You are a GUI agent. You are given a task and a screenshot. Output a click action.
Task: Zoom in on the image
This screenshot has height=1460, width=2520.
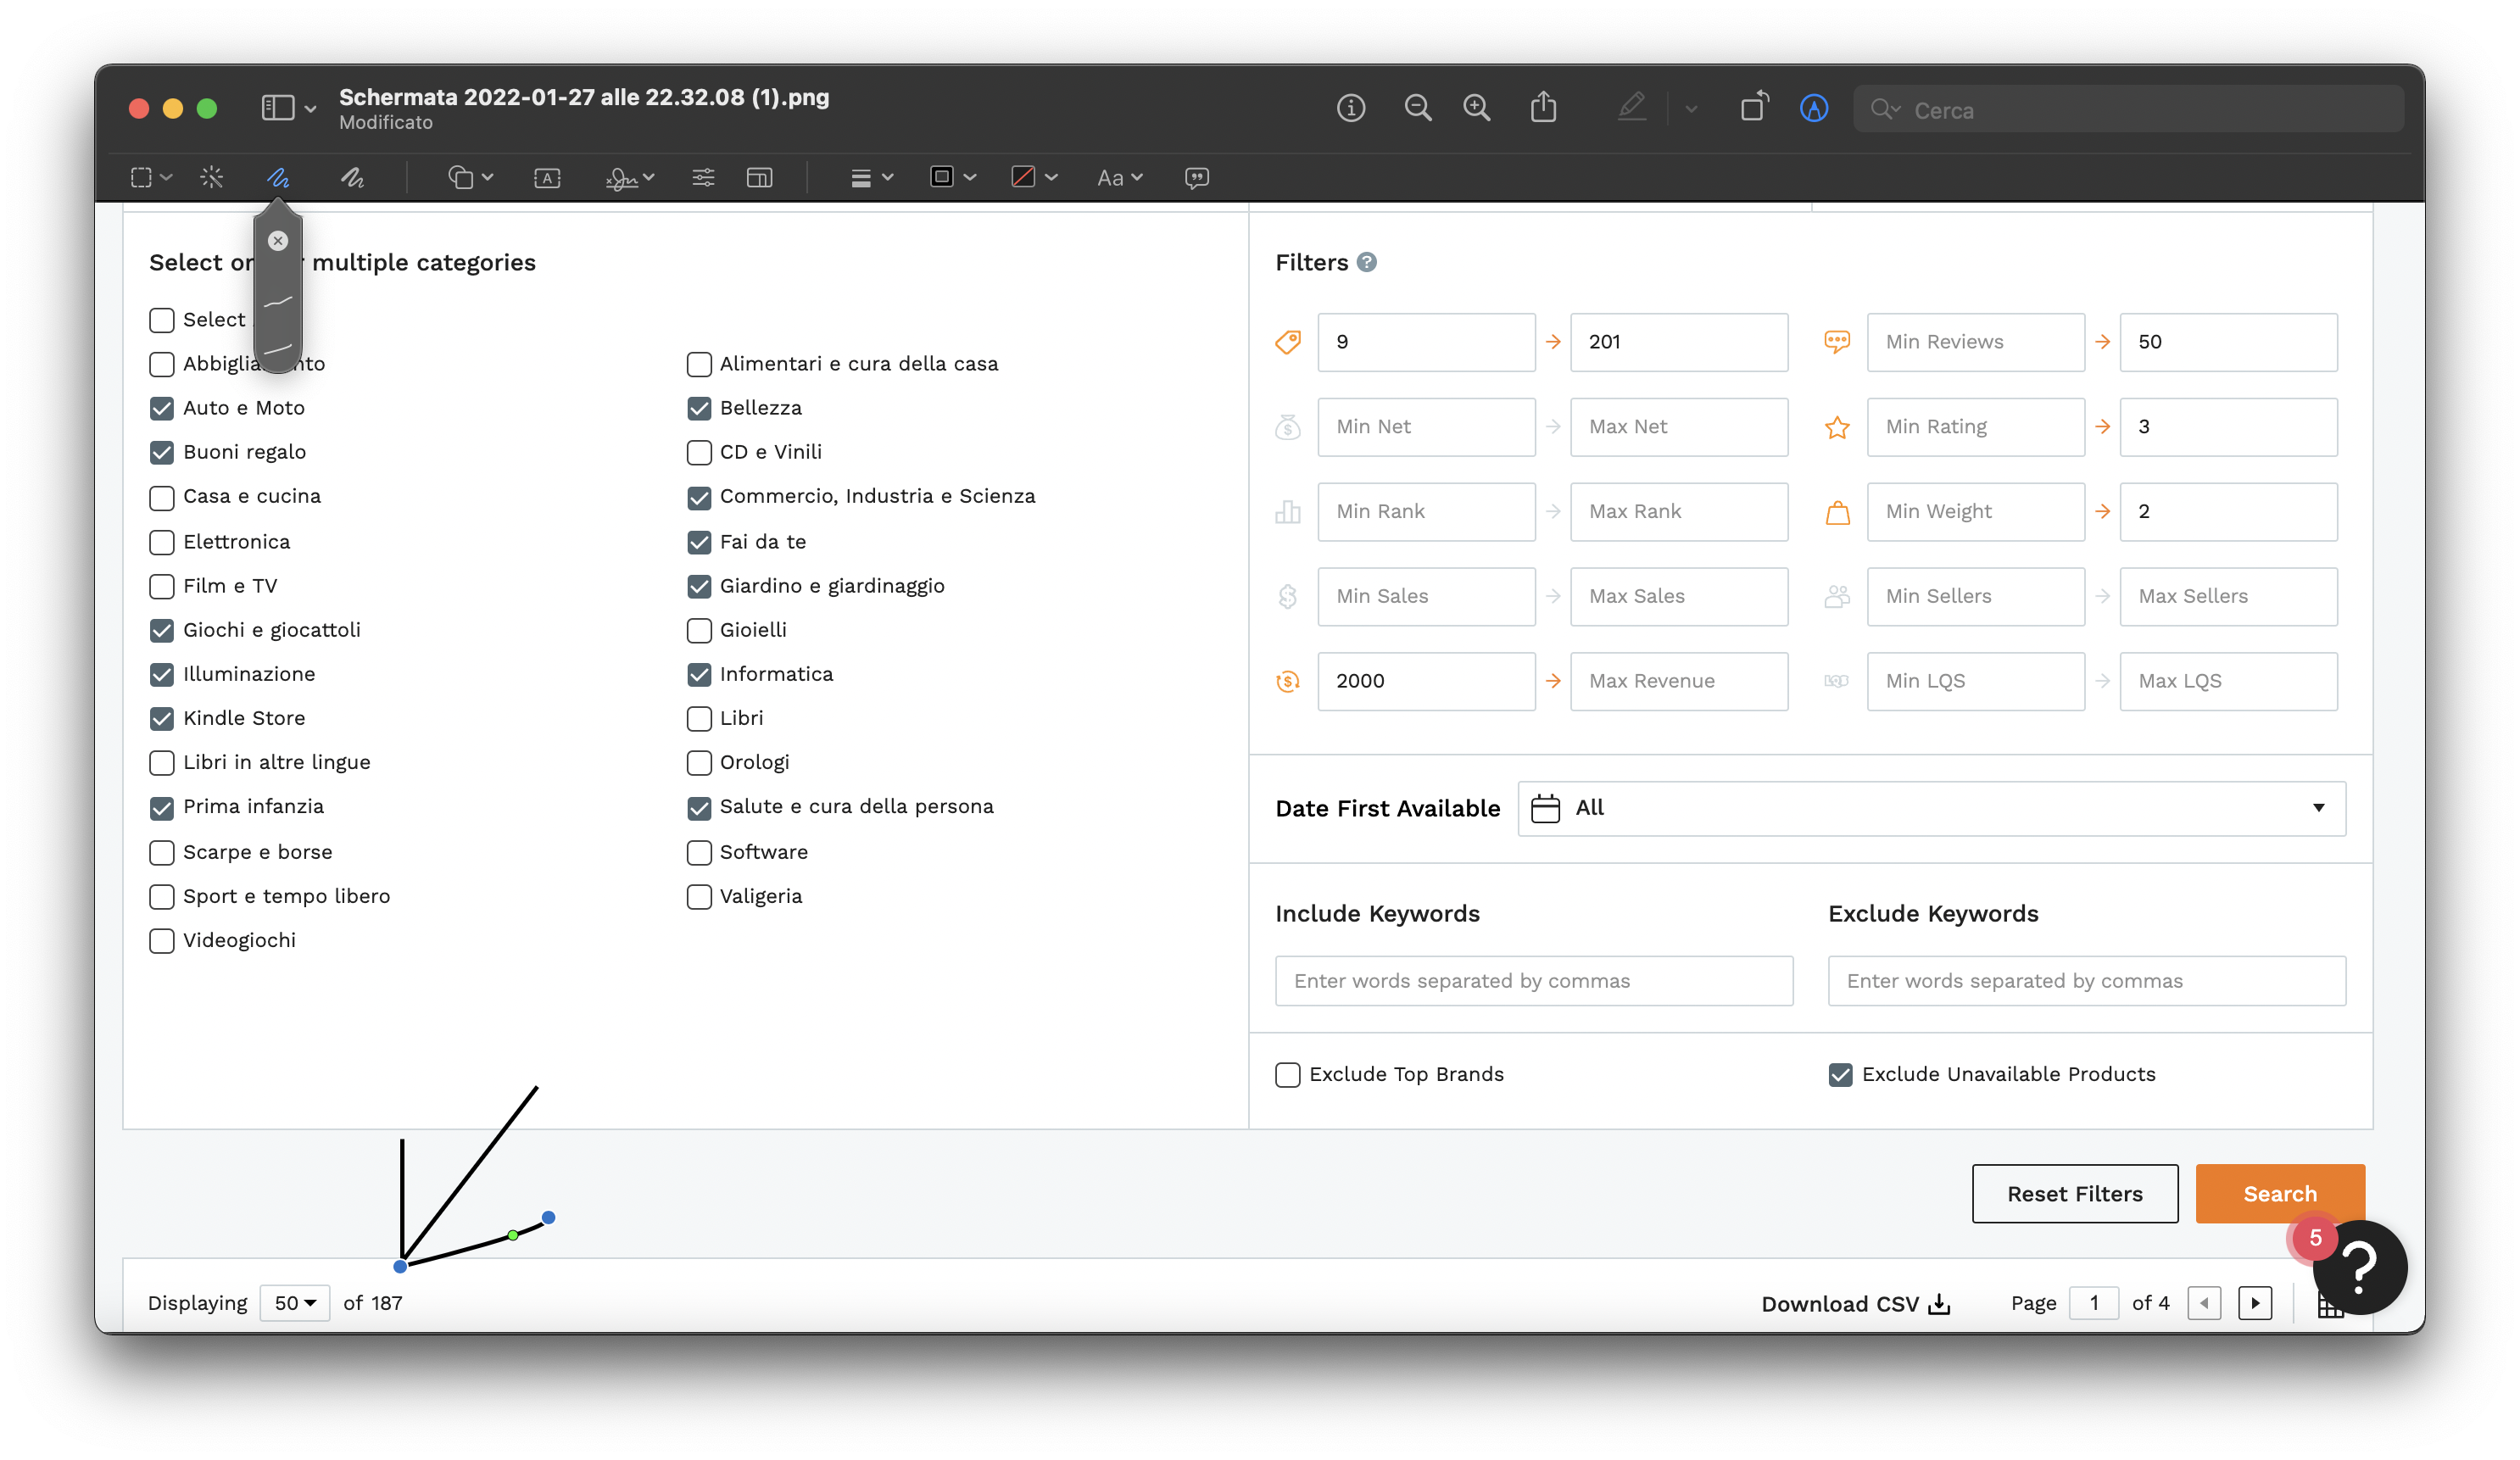(x=1476, y=108)
